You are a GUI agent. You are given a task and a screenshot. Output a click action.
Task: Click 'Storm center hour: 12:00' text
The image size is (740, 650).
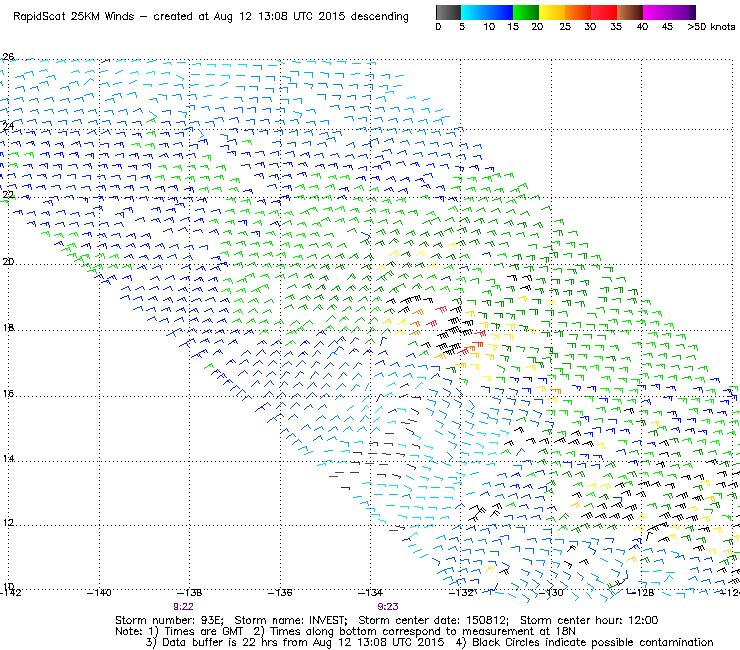click(x=589, y=620)
